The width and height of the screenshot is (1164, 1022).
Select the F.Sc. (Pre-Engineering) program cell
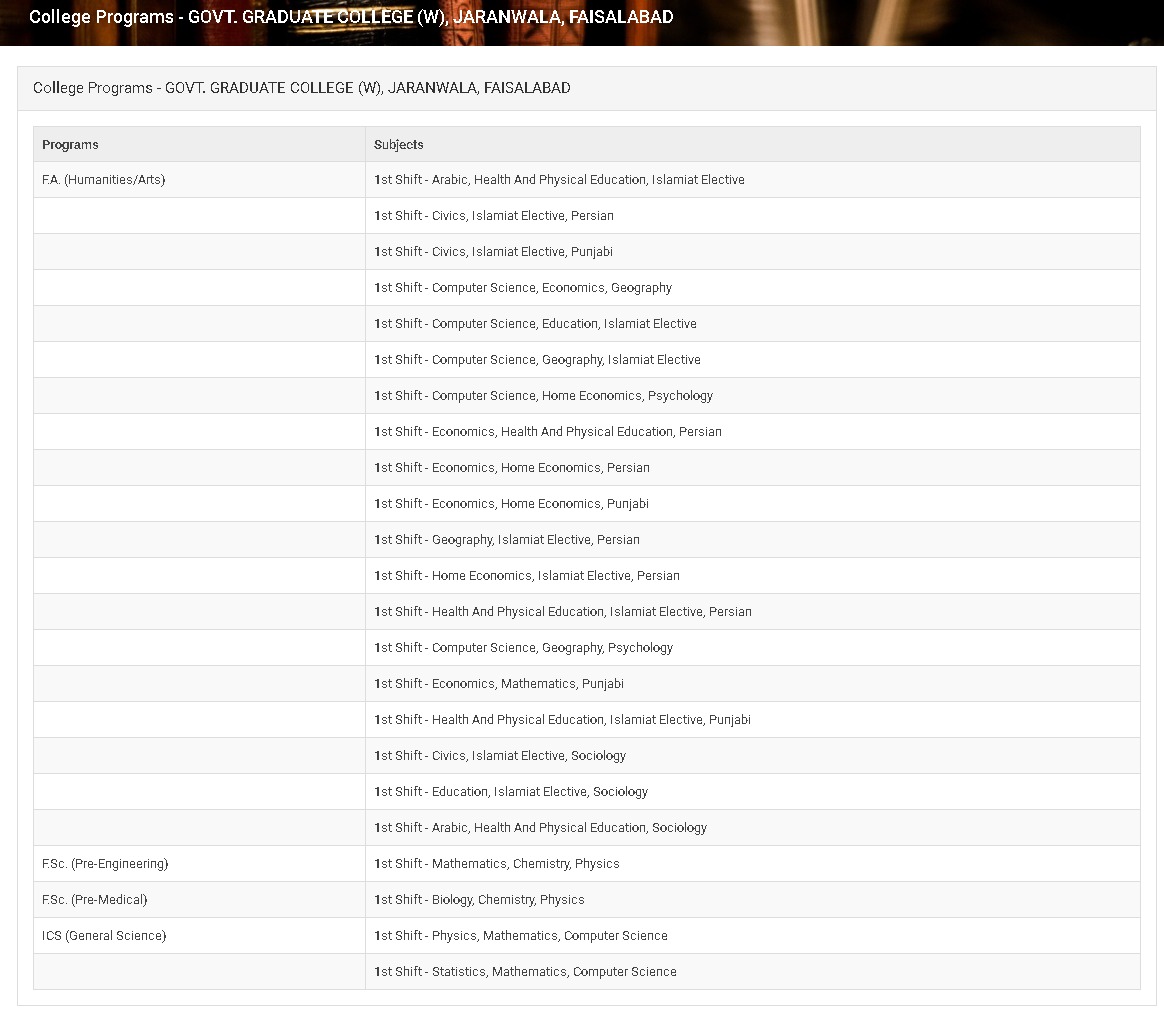click(105, 864)
